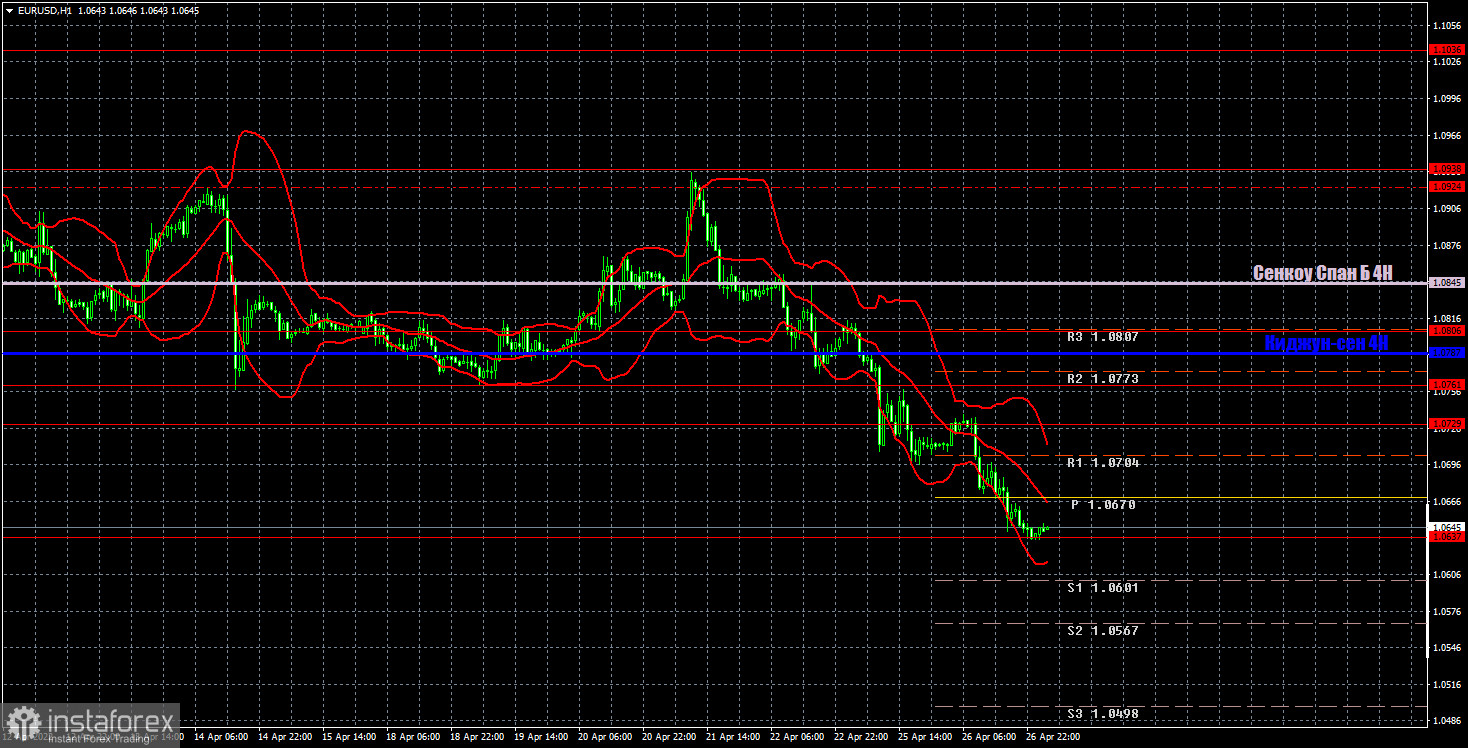Select the 1.0966 price axis label
Screen dimensions: 1468x748
pos(1447,135)
